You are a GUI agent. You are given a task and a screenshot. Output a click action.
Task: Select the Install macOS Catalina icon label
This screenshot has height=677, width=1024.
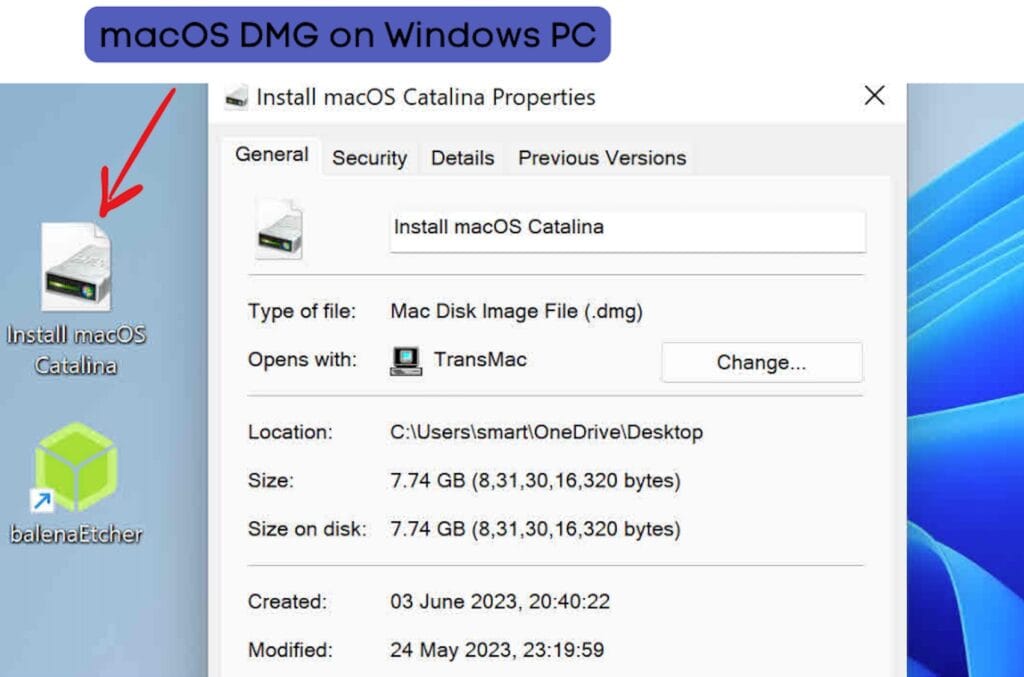point(75,348)
